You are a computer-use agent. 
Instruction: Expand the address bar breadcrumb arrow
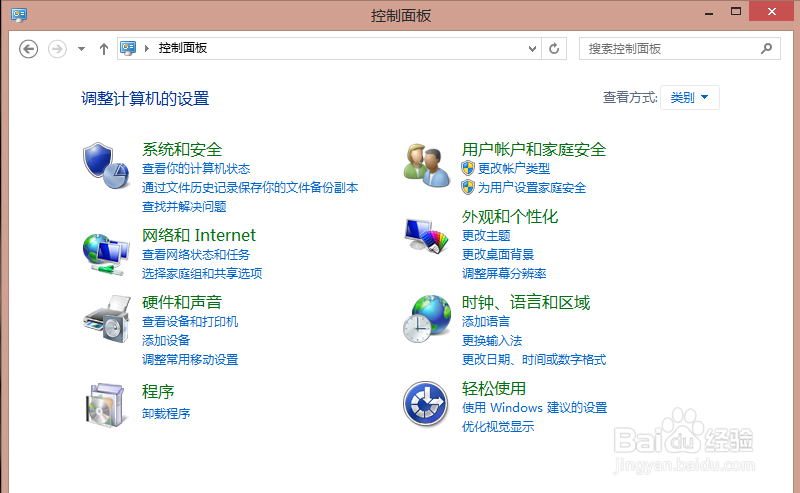point(147,48)
